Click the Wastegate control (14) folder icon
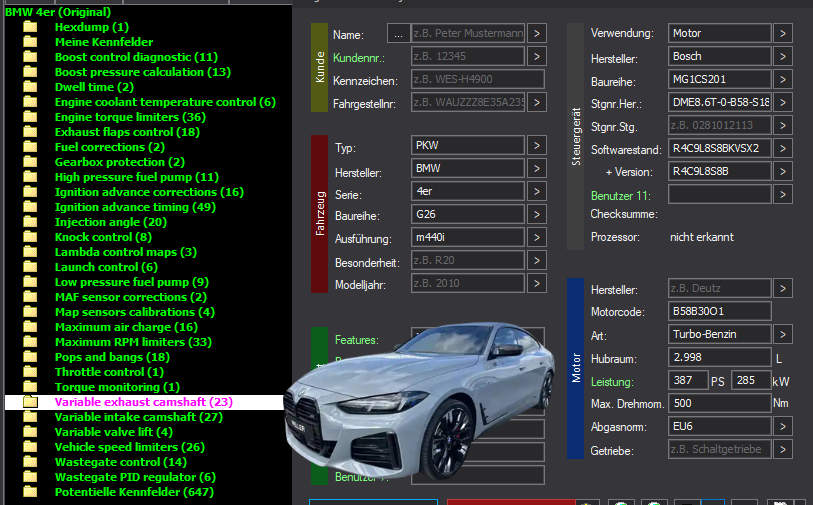 pyautogui.click(x=30, y=462)
